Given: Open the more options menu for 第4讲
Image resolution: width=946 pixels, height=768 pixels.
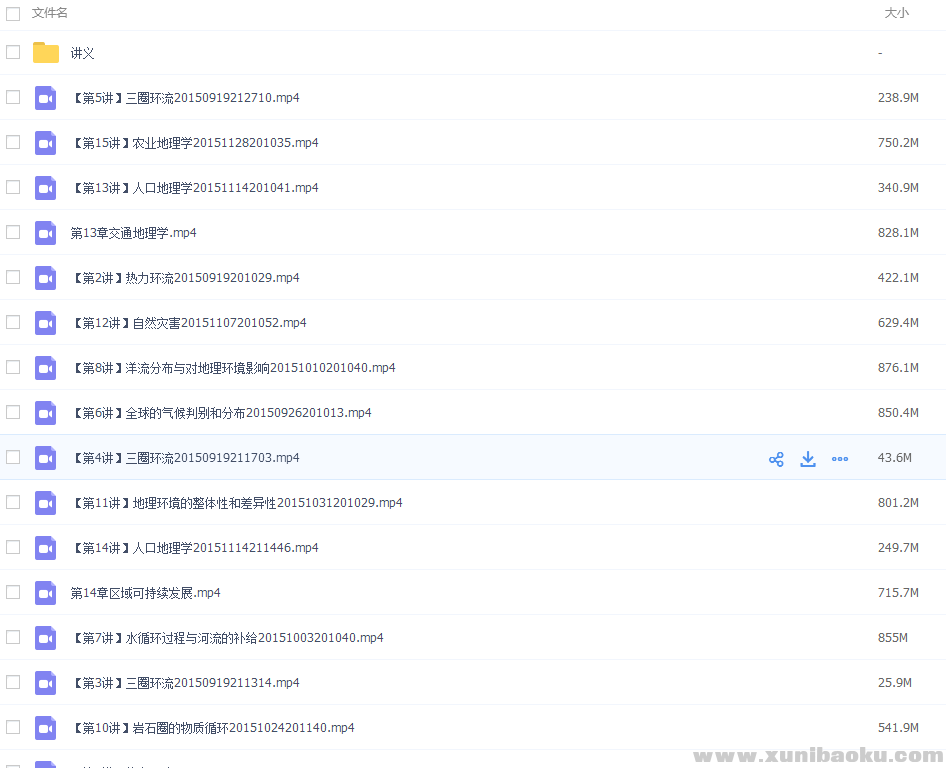Looking at the screenshot, I should 840,459.
